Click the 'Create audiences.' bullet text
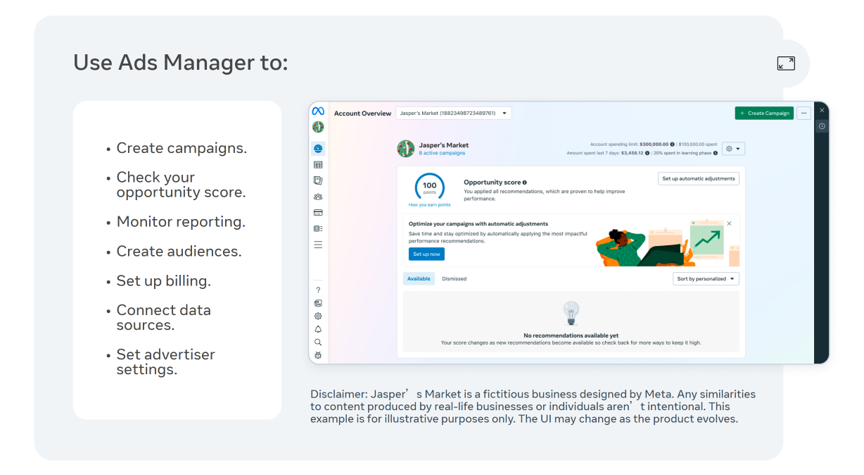 pyautogui.click(x=179, y=251)
